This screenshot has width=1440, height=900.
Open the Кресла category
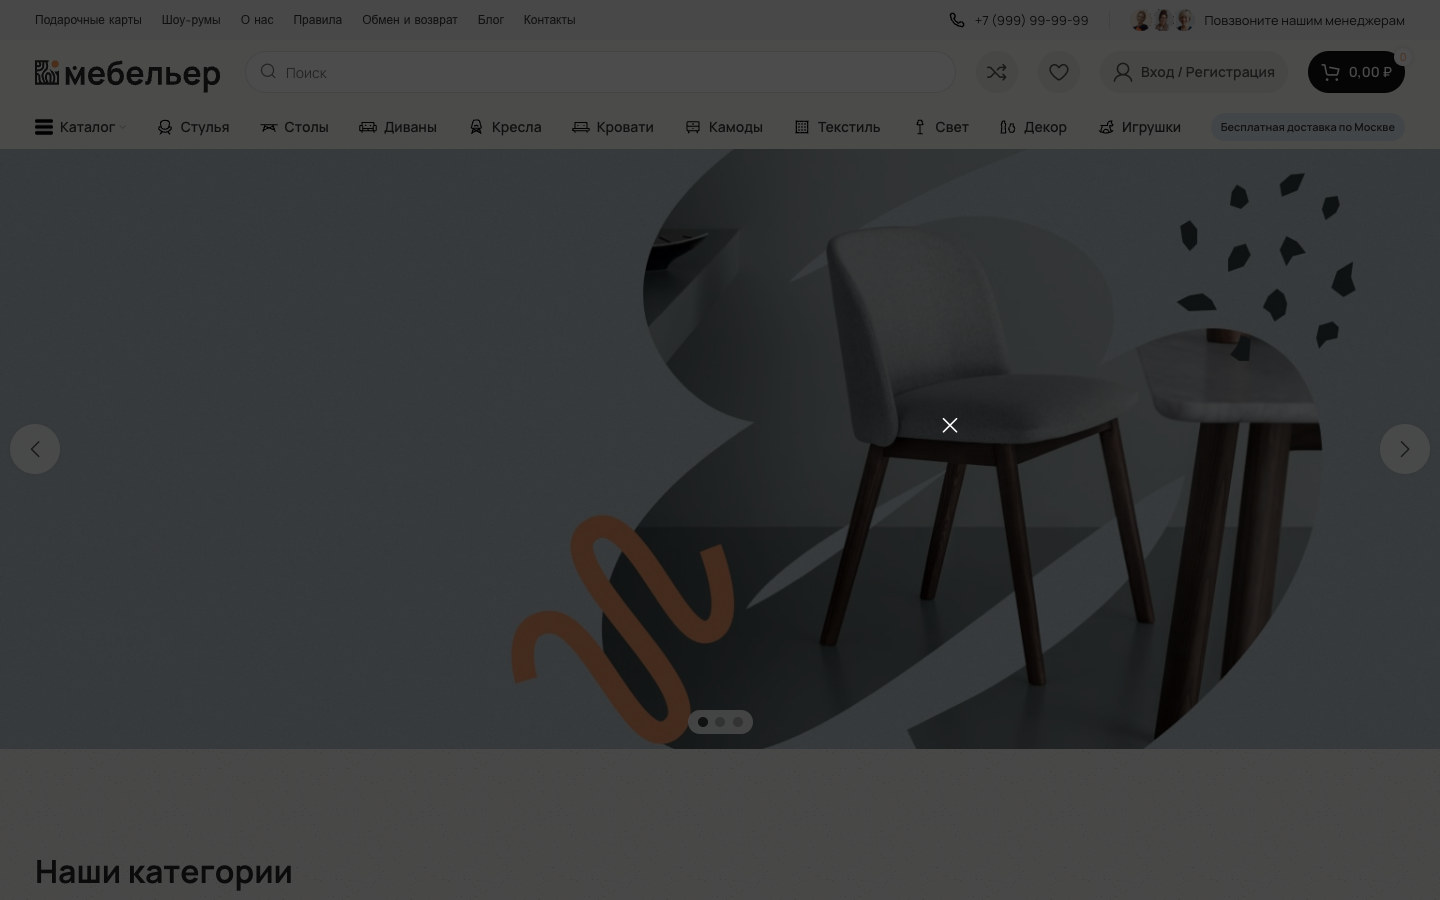[x=505, y=127]
